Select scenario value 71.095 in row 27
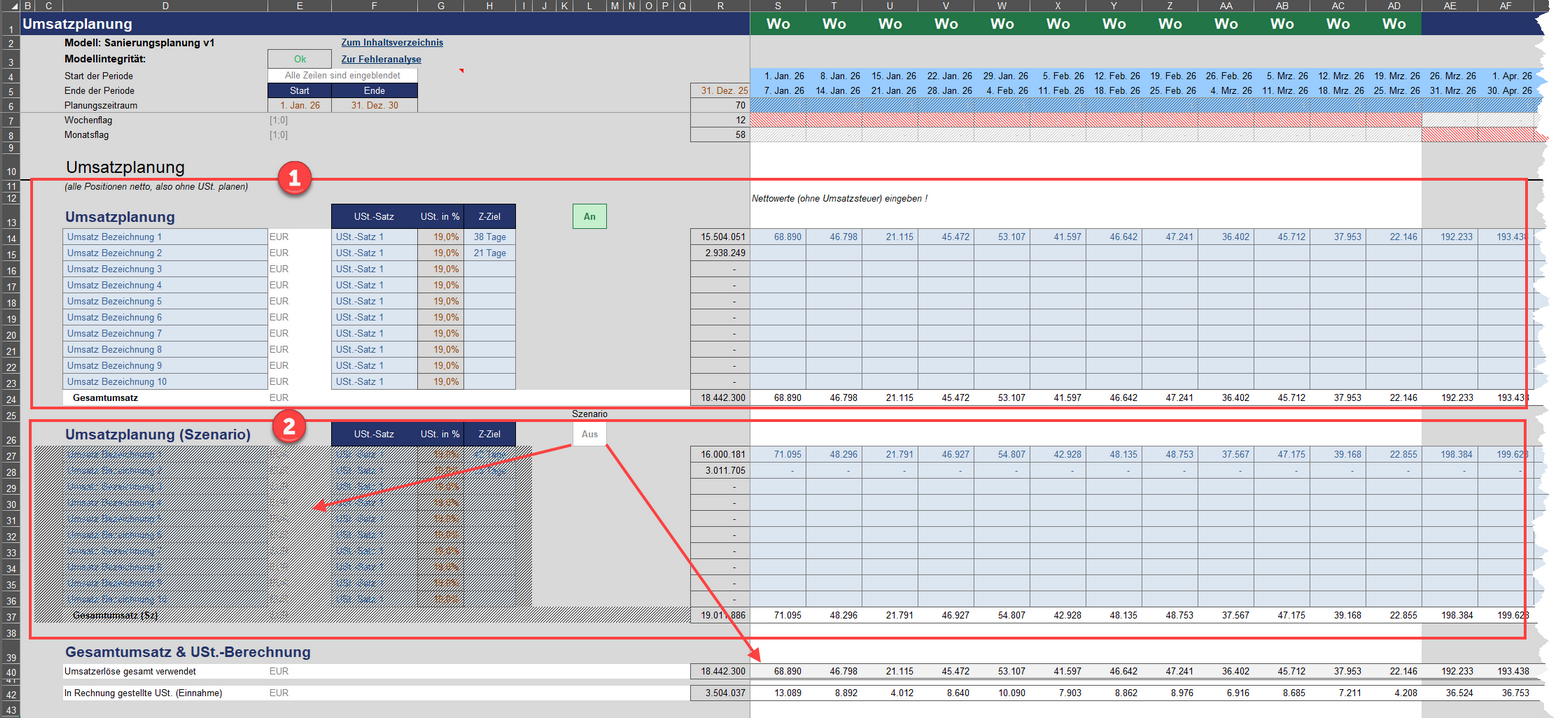The width and height of the screenshot is (1554, 718). pyautogui.click(x=778, y=455)
